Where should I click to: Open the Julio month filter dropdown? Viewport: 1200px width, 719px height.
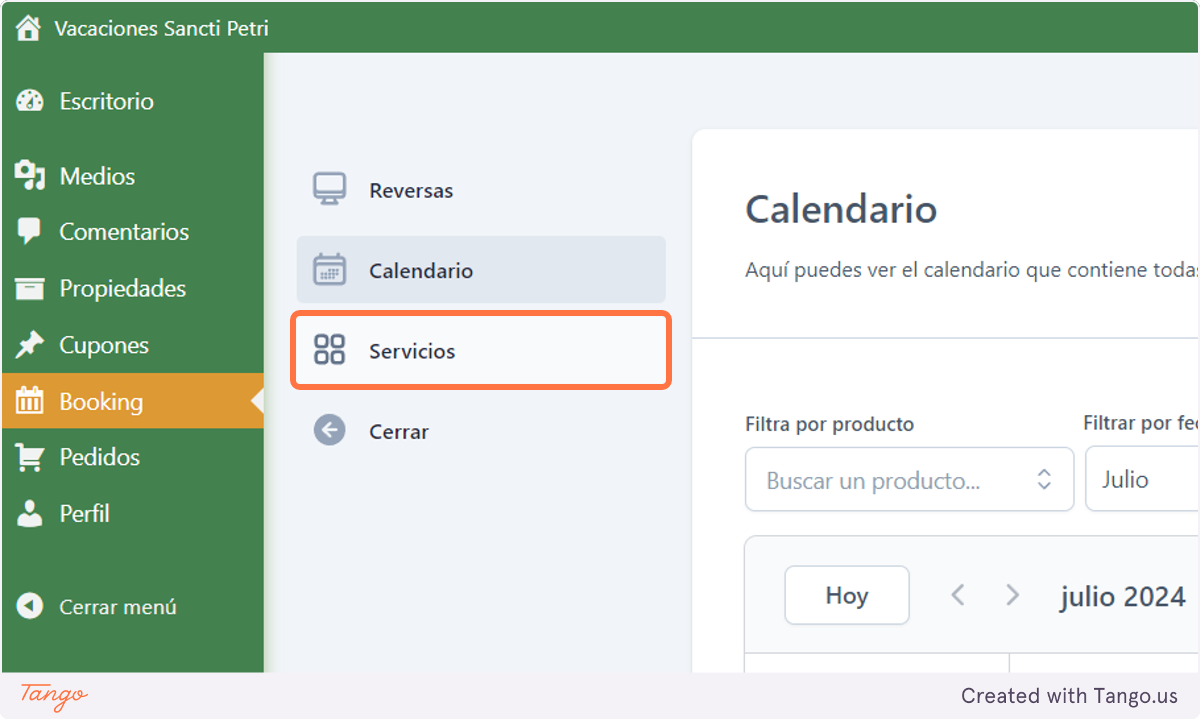pos(1142,479)
